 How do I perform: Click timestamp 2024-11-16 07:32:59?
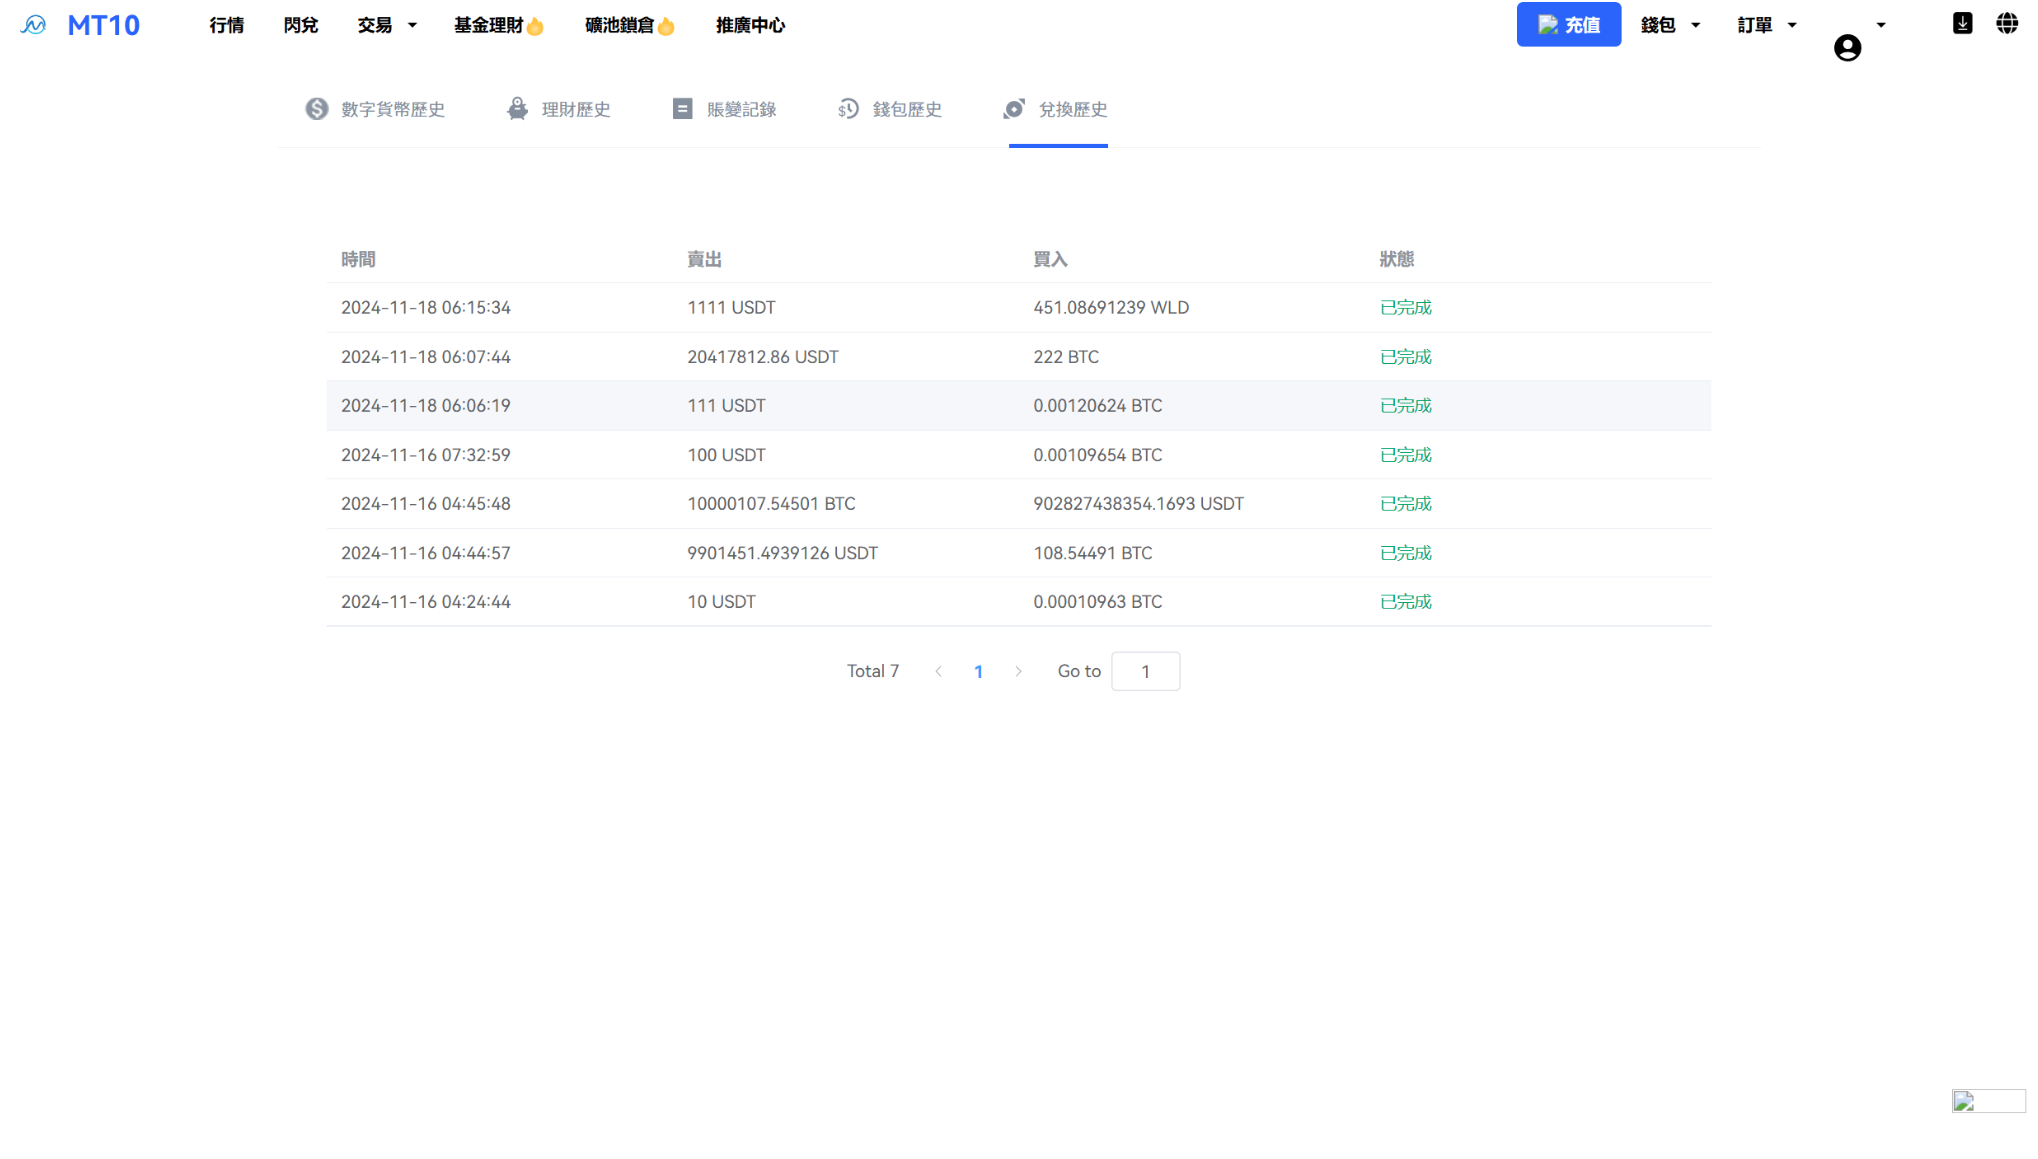426,455
